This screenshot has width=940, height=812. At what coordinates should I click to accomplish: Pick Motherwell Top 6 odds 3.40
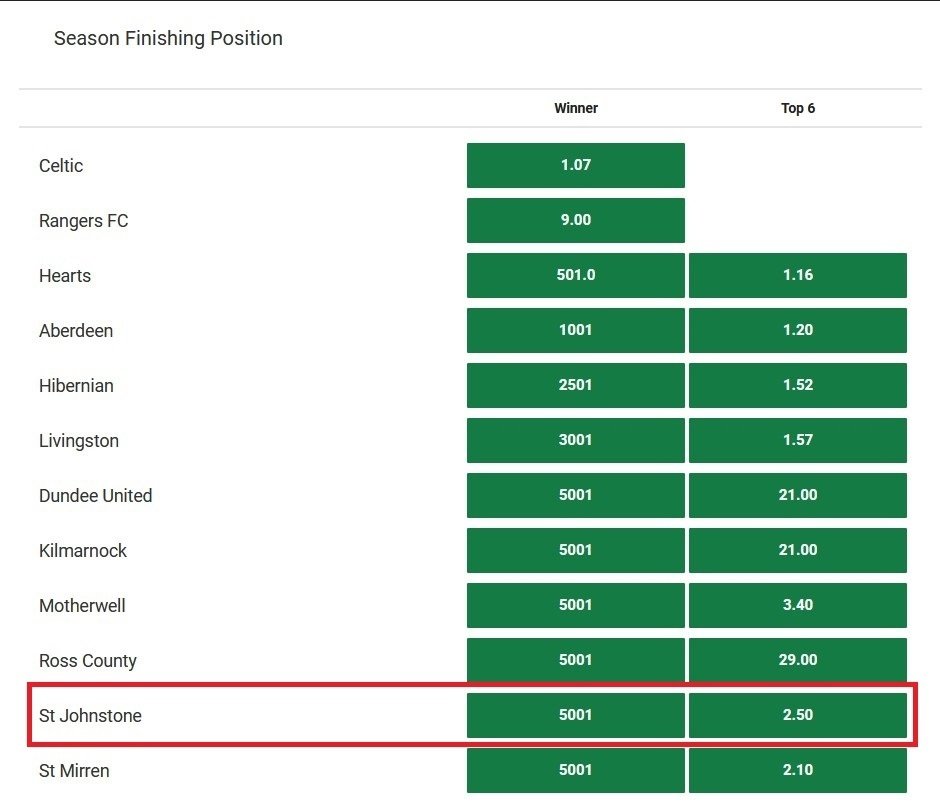tap(797, 605)
